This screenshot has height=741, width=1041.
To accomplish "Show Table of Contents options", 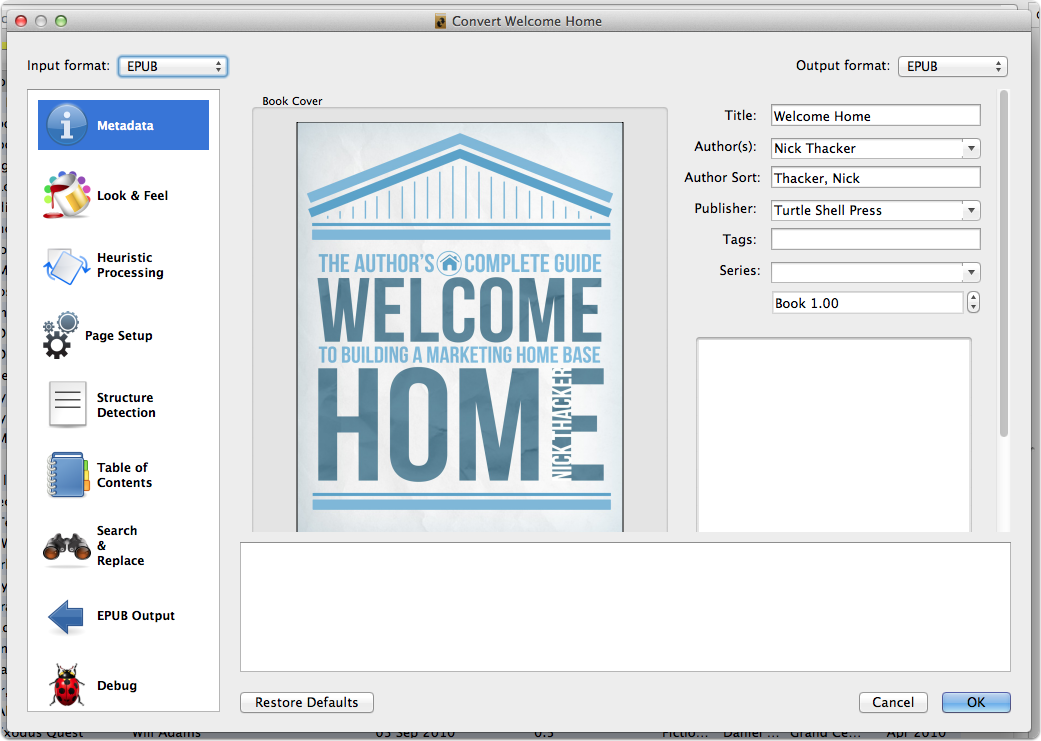I will pos(123,475).
